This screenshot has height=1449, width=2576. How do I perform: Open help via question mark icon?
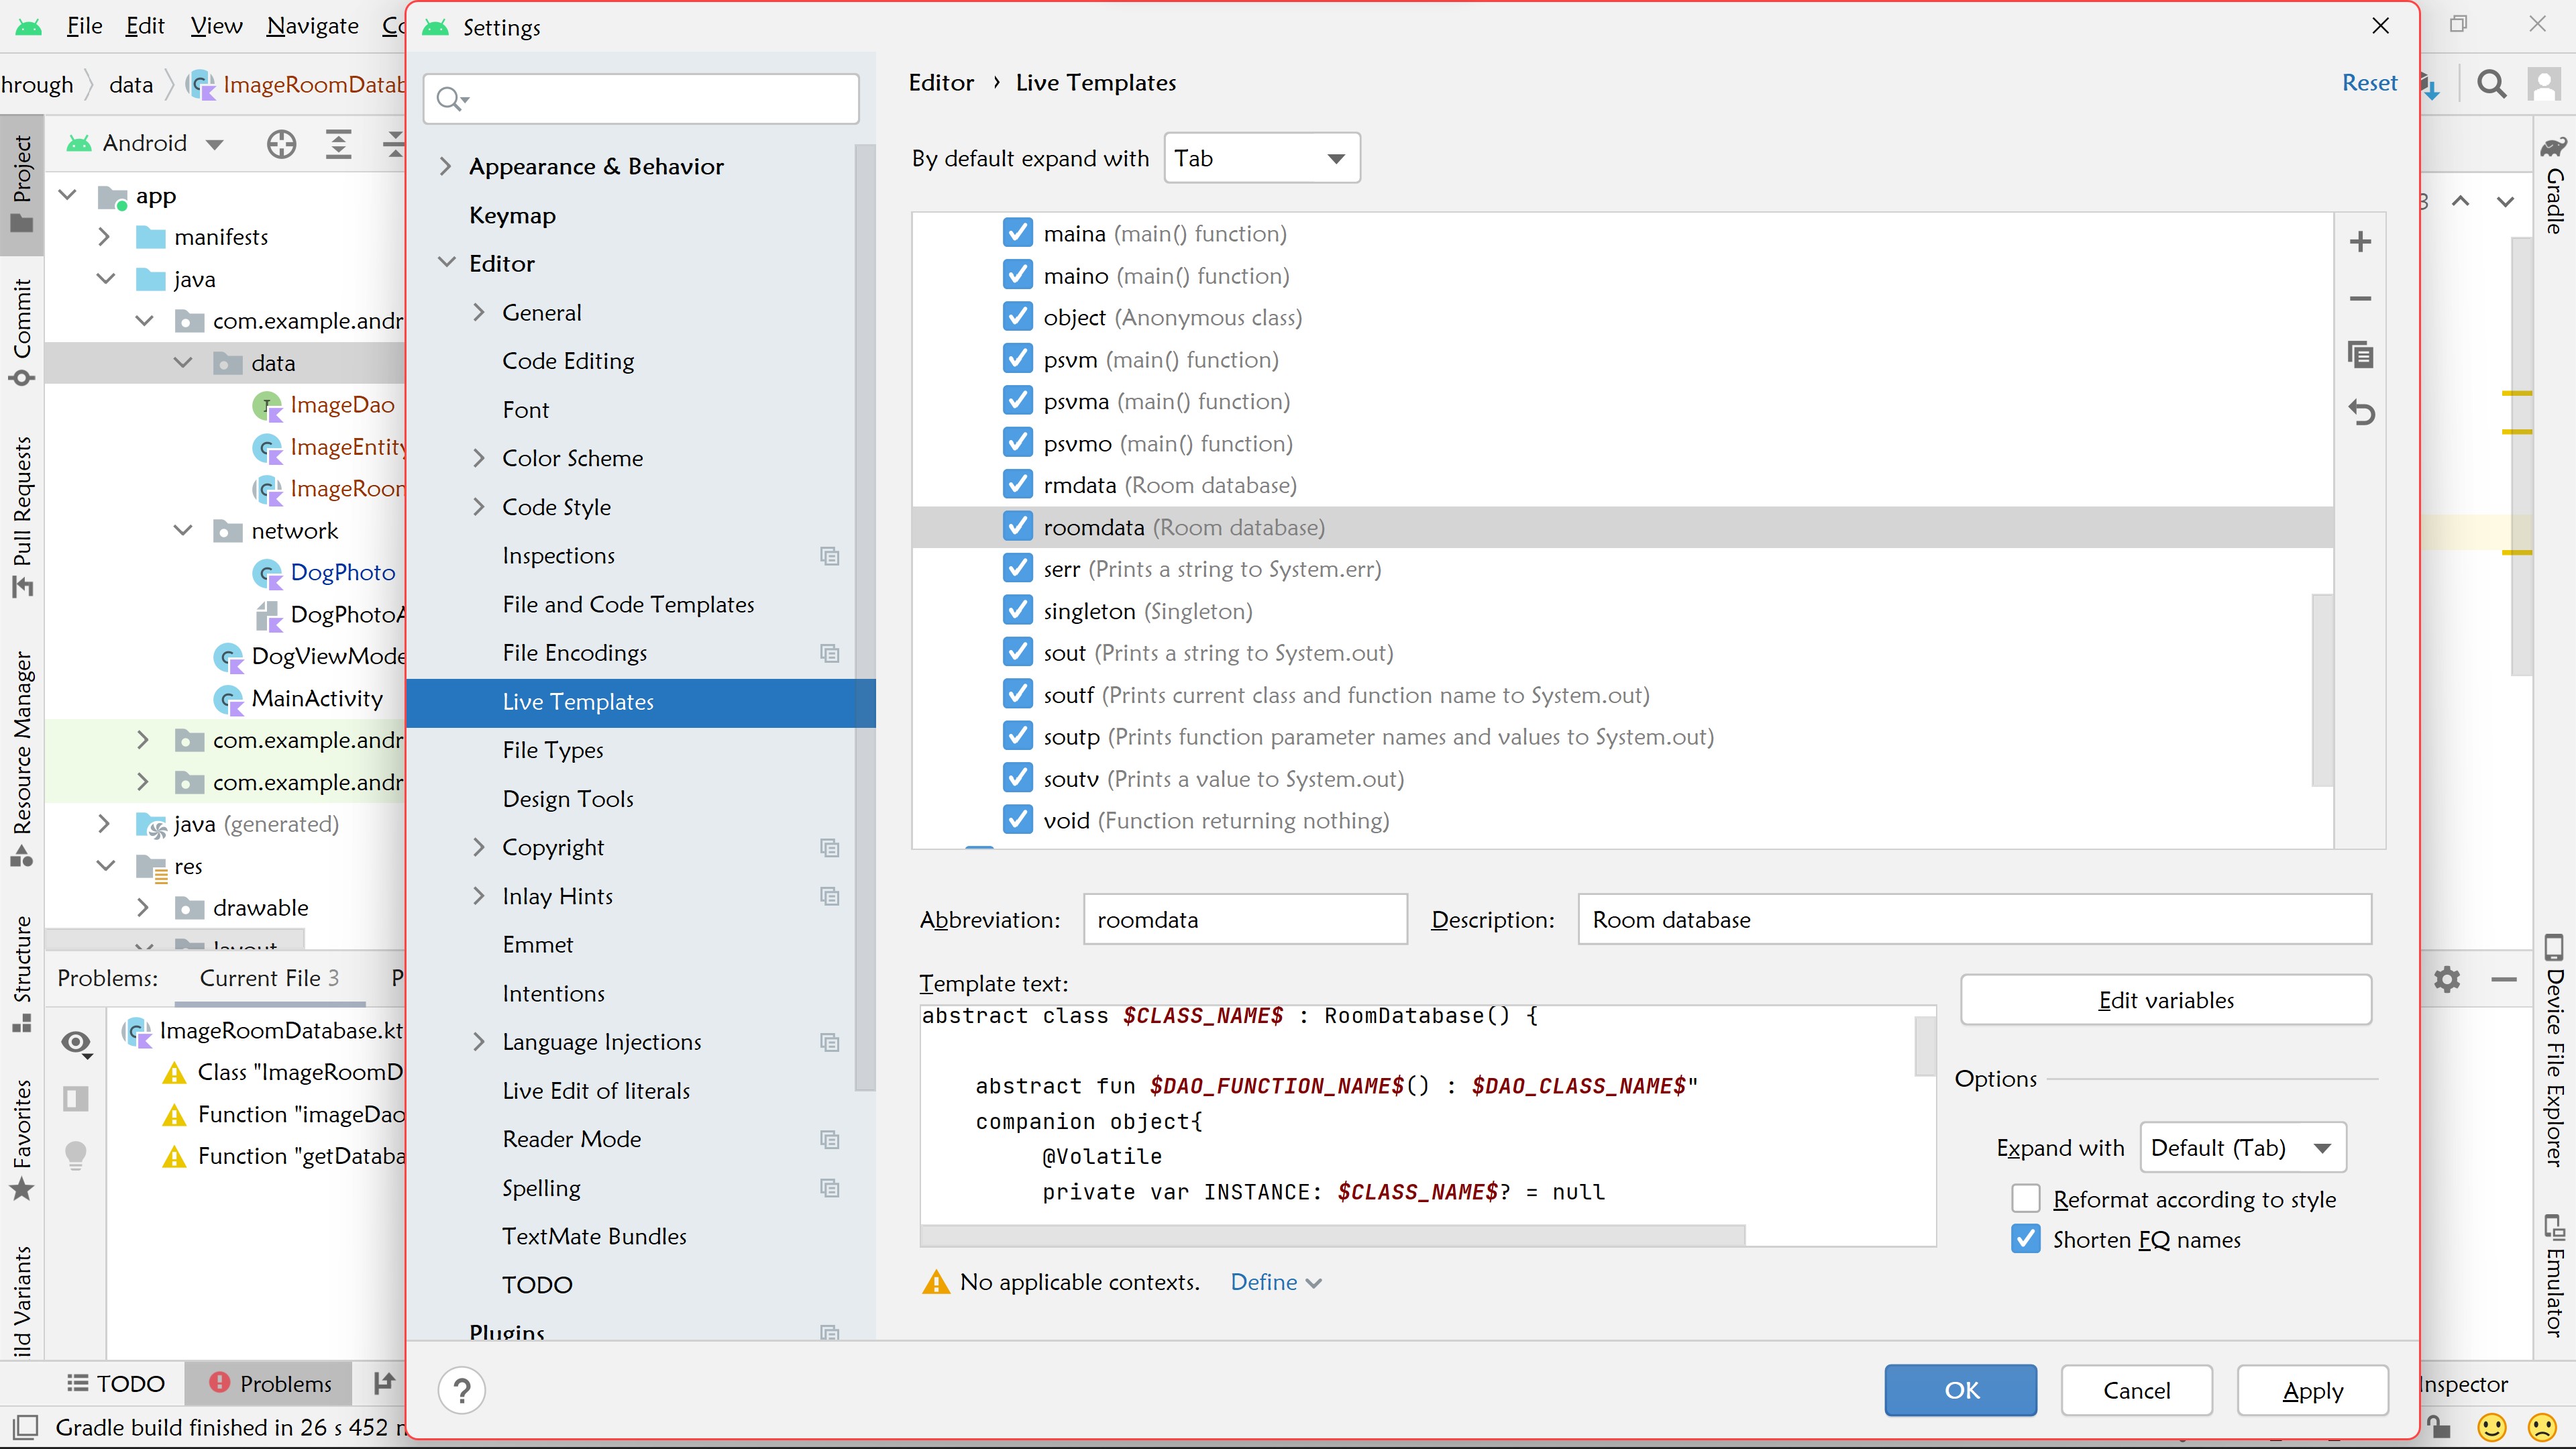[461, 1390]
